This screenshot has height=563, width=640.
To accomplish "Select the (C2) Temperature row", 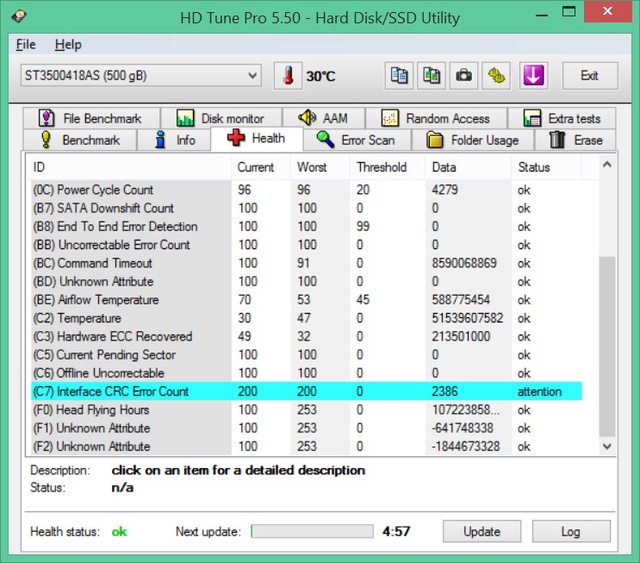I will (x=306, y=318).
